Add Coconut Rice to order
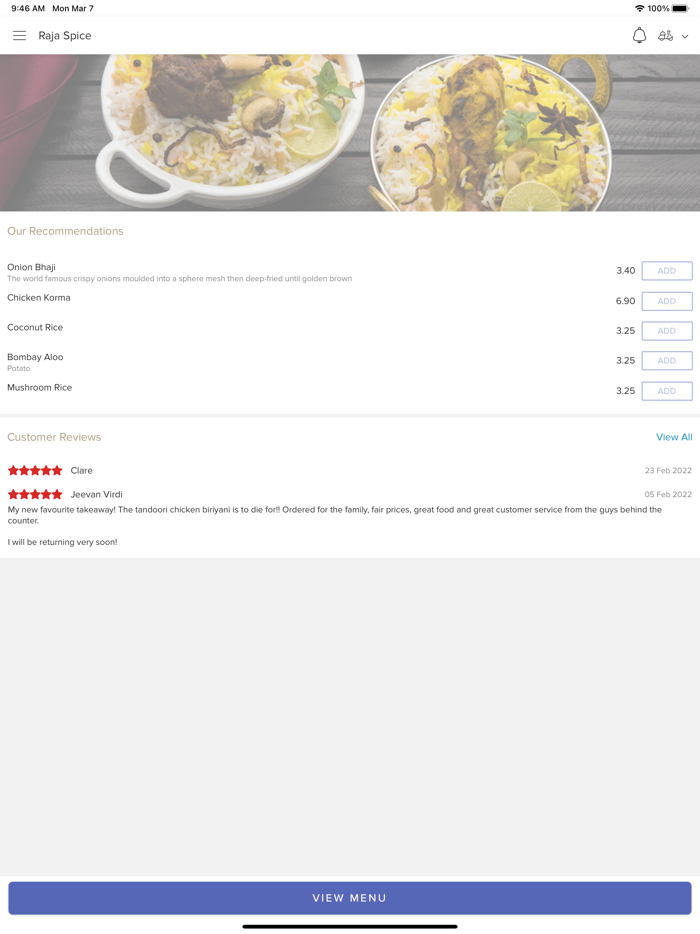 (x=667, y=331)
